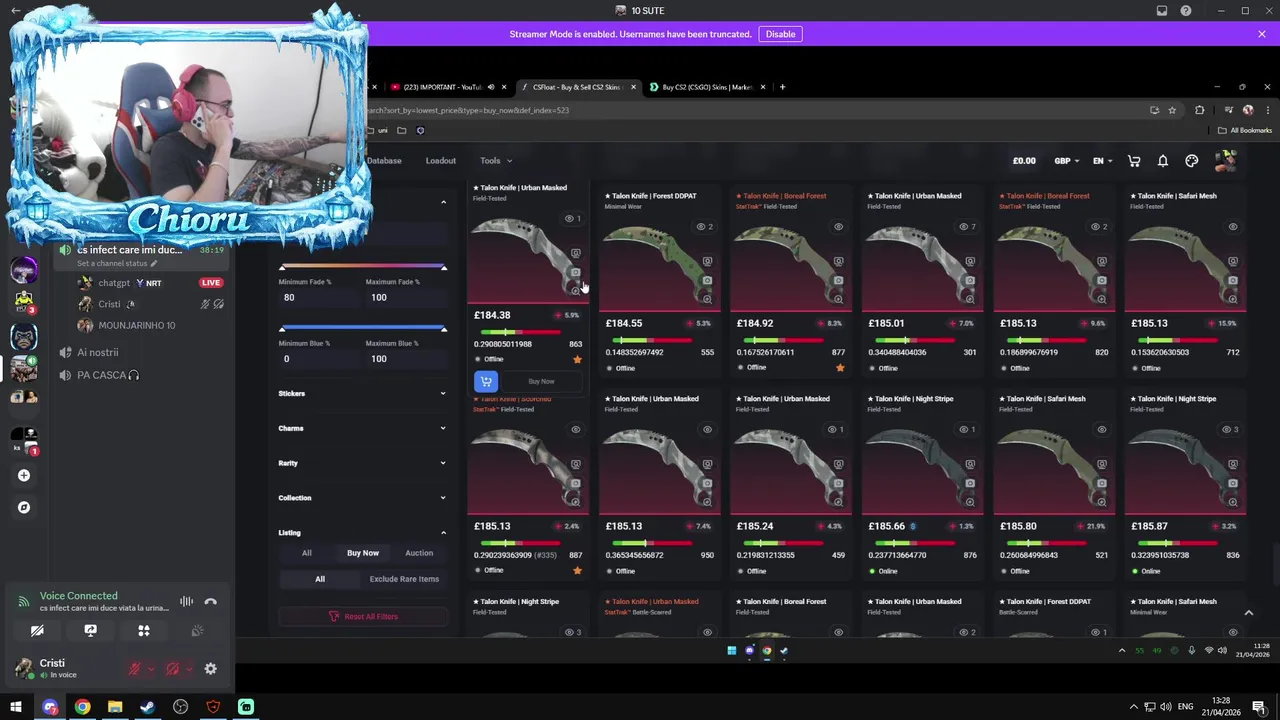Toggle Discord camera on or off
This screenshot has height=720, width=1280.
[37, 631]
